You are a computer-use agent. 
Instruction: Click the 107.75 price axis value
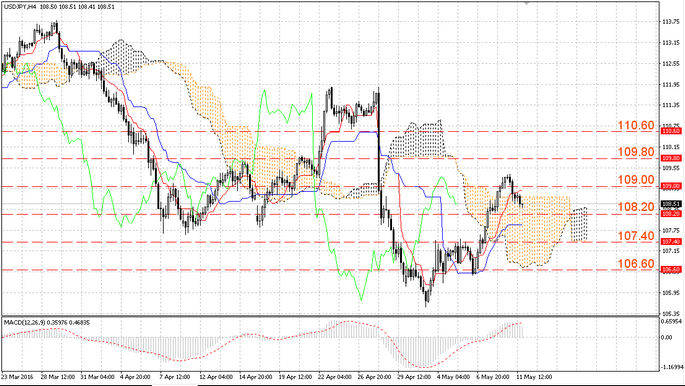[671, 230]
